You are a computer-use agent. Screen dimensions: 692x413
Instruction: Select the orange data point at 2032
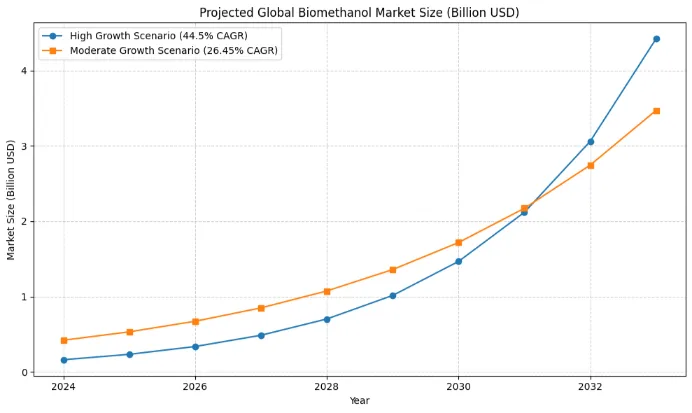[590, 165]
